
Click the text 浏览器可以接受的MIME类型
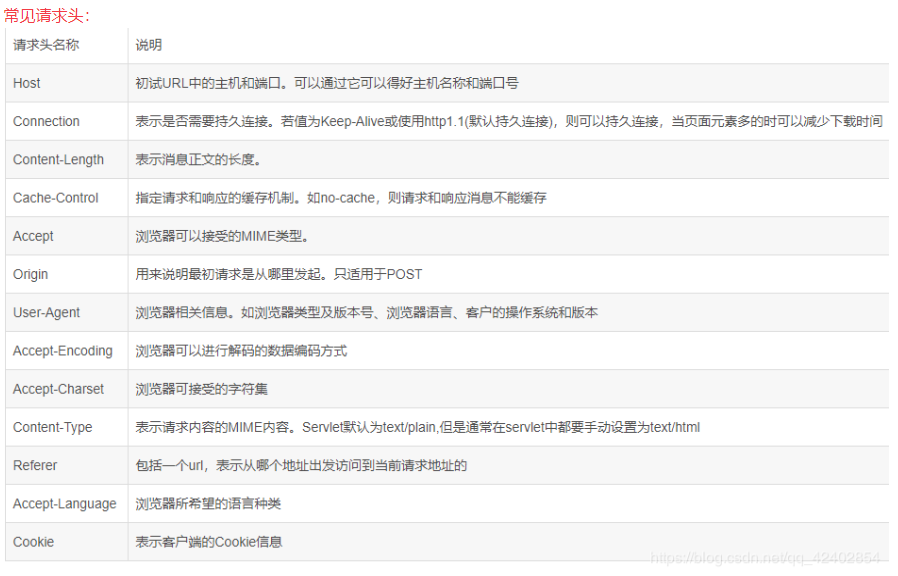coord(222,236)
